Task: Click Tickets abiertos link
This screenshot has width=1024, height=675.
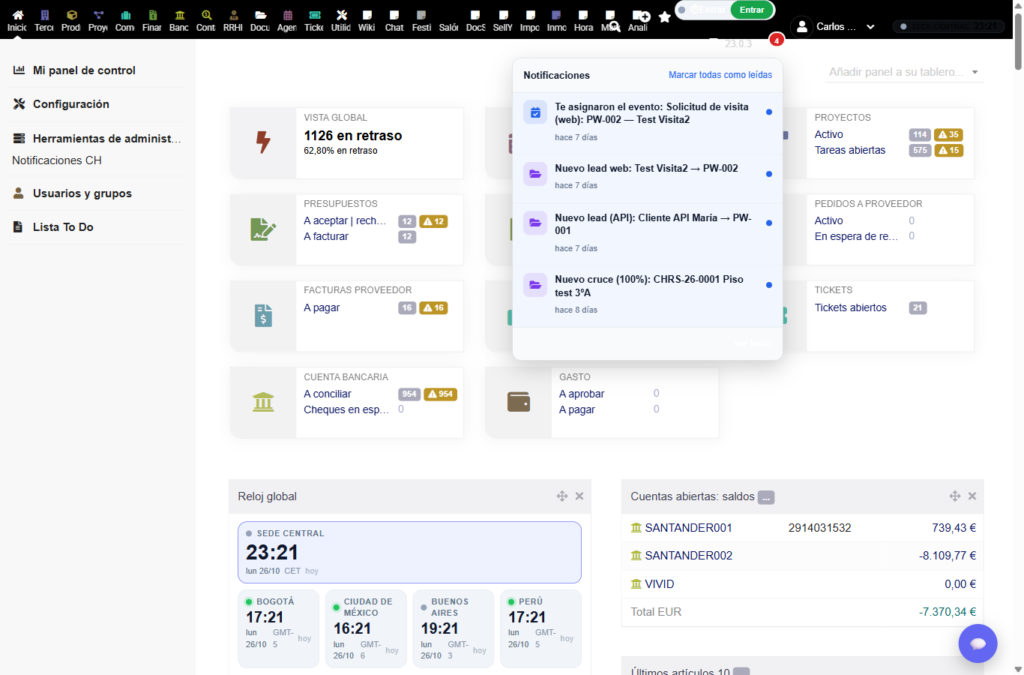Action: pyautogui.click(x=850, y=307)
